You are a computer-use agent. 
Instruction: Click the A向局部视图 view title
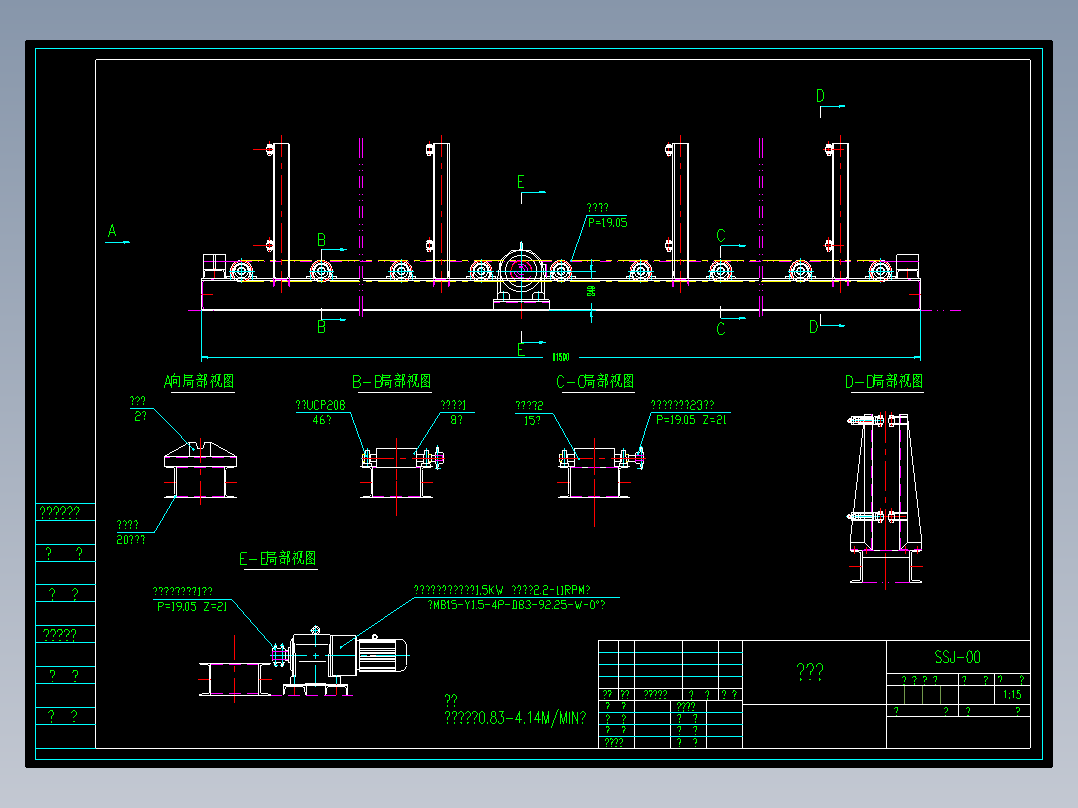pos(199,381)
